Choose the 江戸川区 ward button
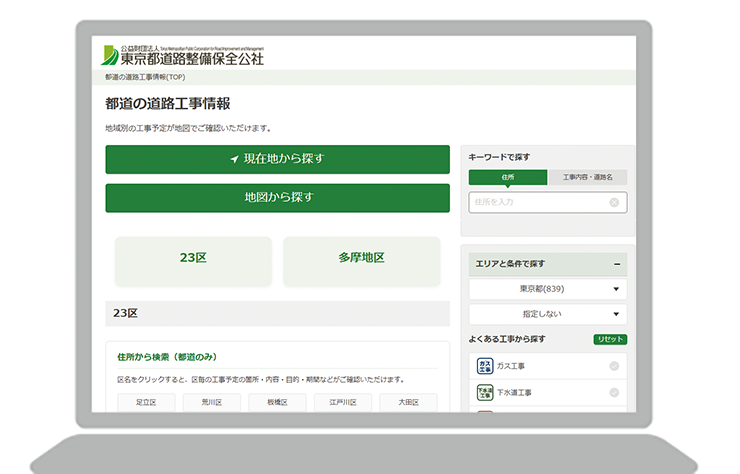Viewport: 740px width, 474px height. click(343, 402)
